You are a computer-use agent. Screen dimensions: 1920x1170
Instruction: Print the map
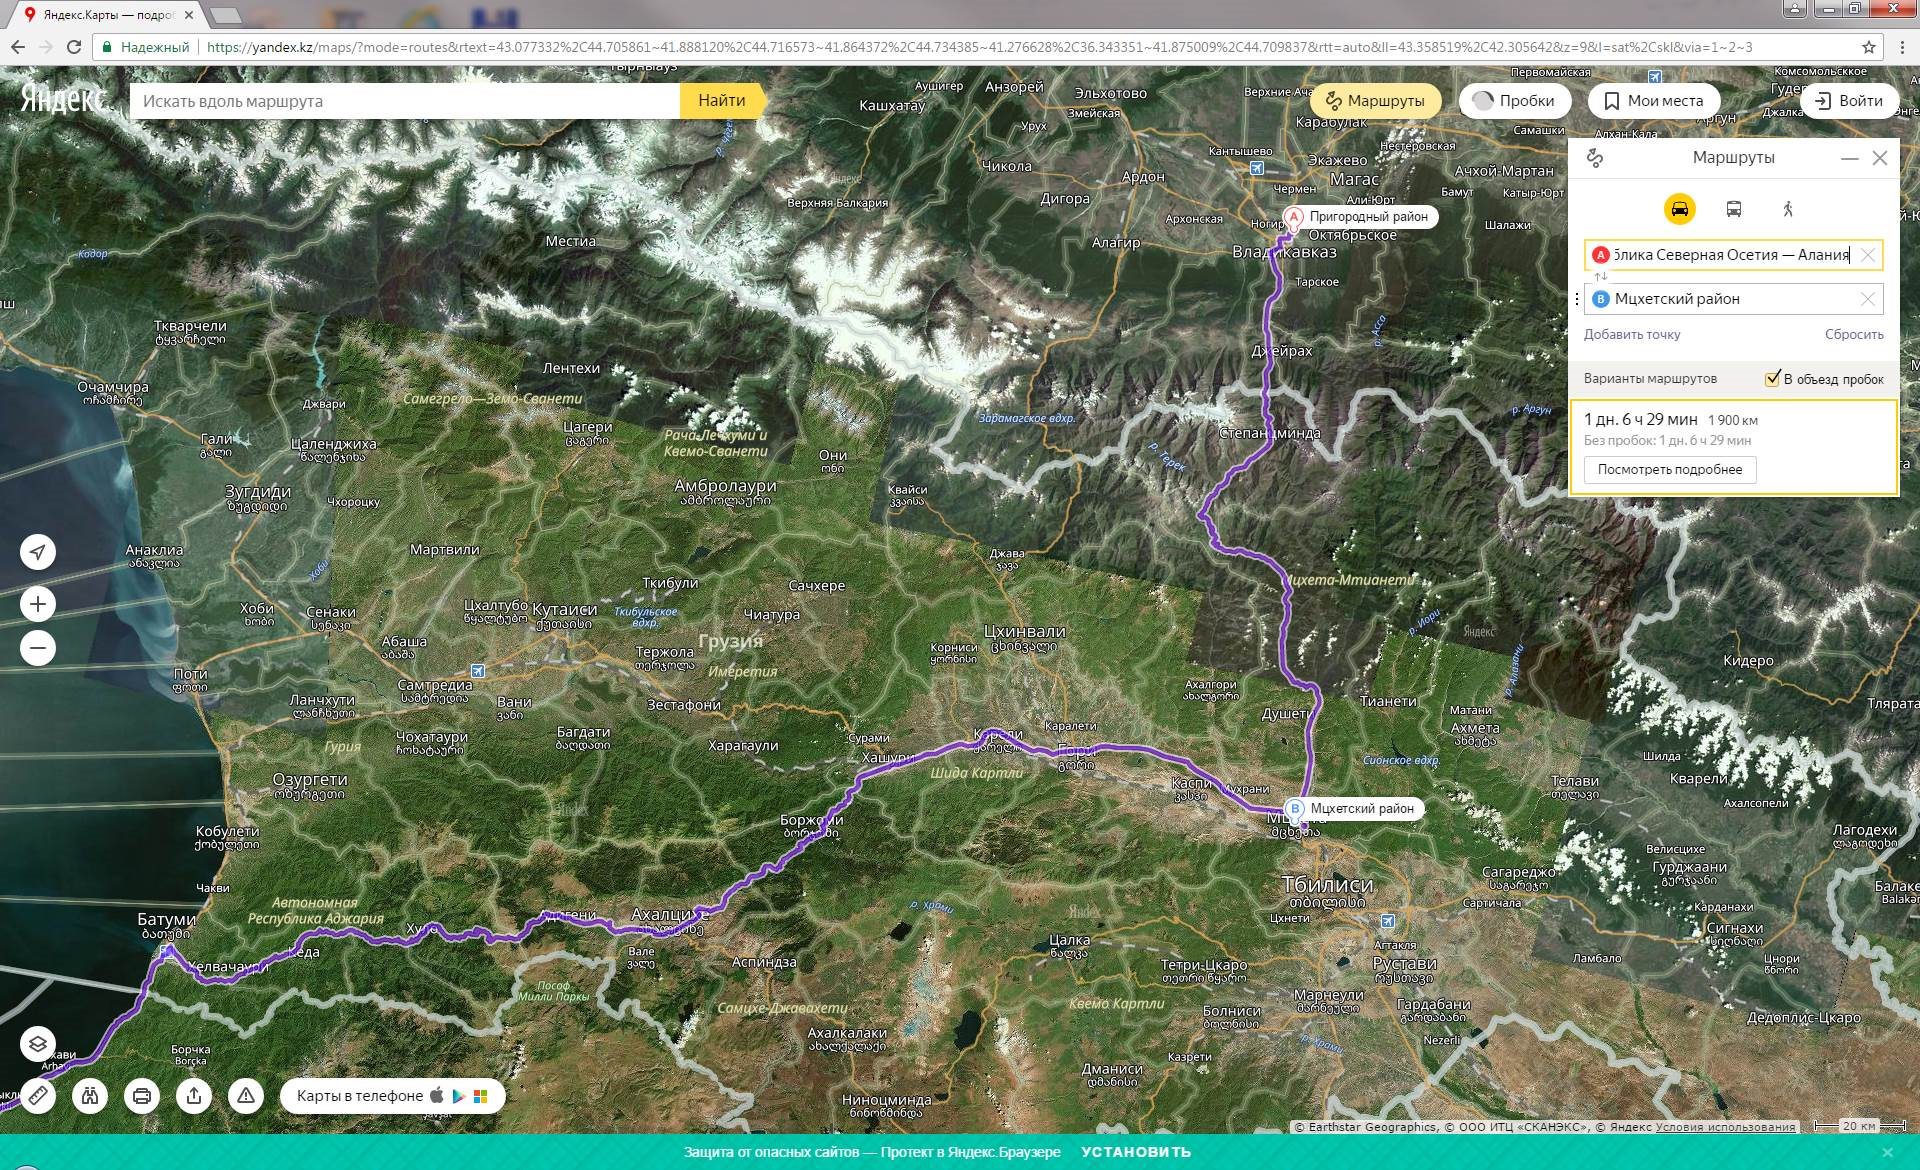point(142,1096)
